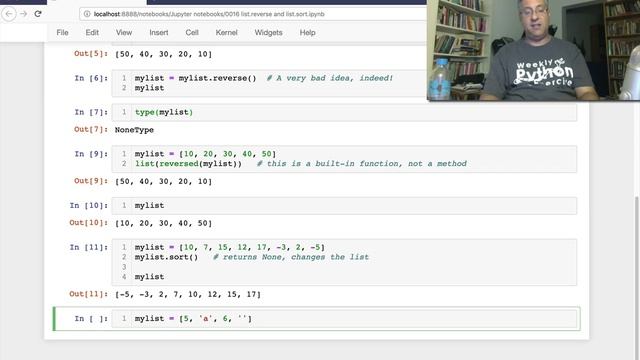640x360 pixels.
Task: Click the site info icon in address bar
Action: pyautogui.click(x=87, y=14)
